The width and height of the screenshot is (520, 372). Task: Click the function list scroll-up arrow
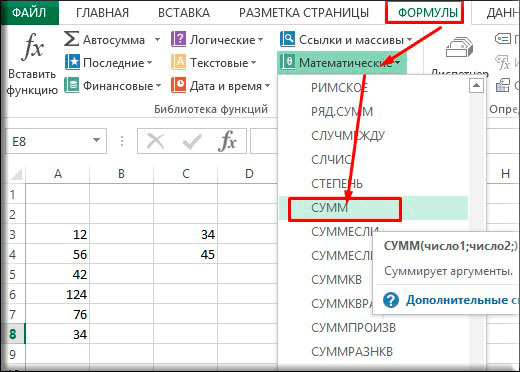tap(476, 86)
